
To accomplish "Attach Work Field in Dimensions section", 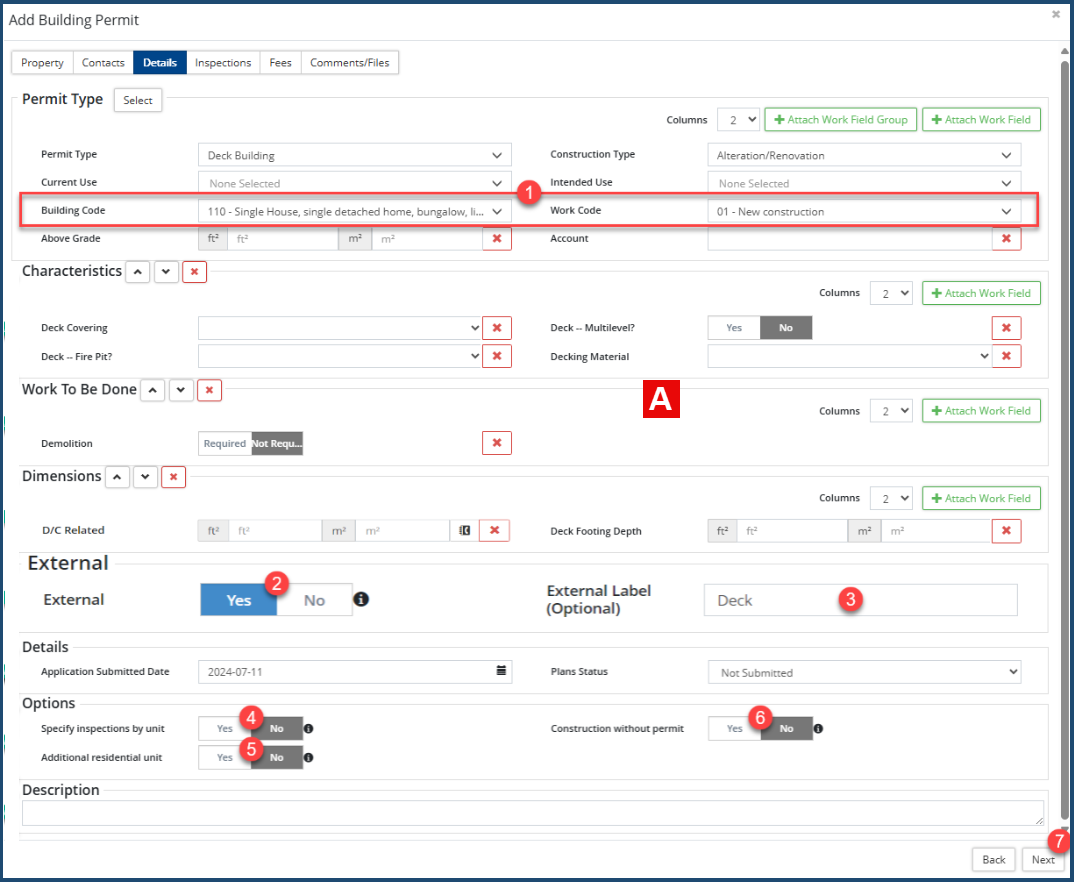I will coord(982,499).
